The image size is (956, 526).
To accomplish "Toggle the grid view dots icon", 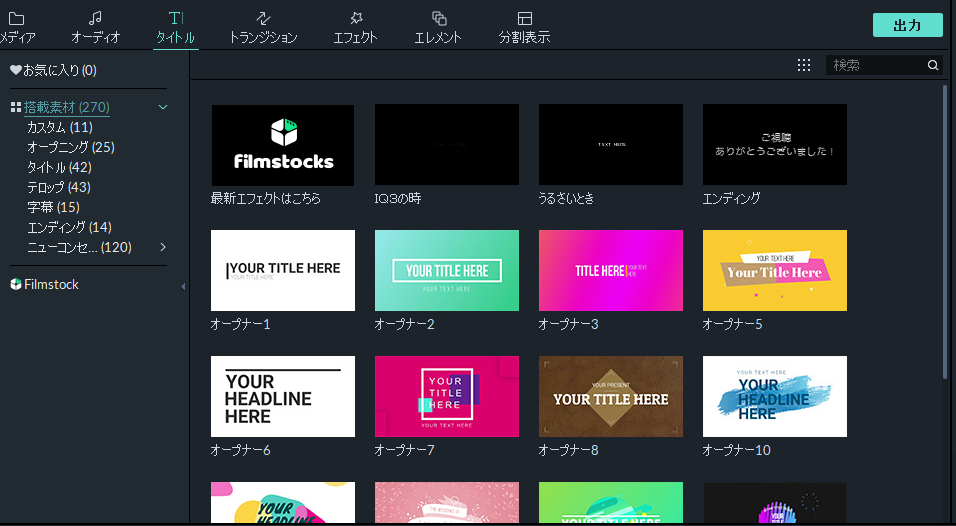I will (804, 65).
